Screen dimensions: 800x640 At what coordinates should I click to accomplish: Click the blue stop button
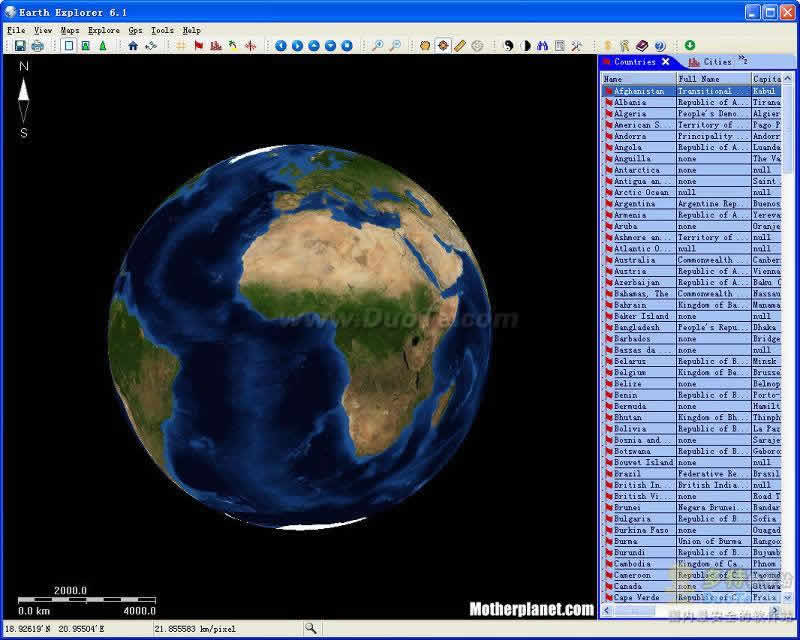tap(347, 46)
